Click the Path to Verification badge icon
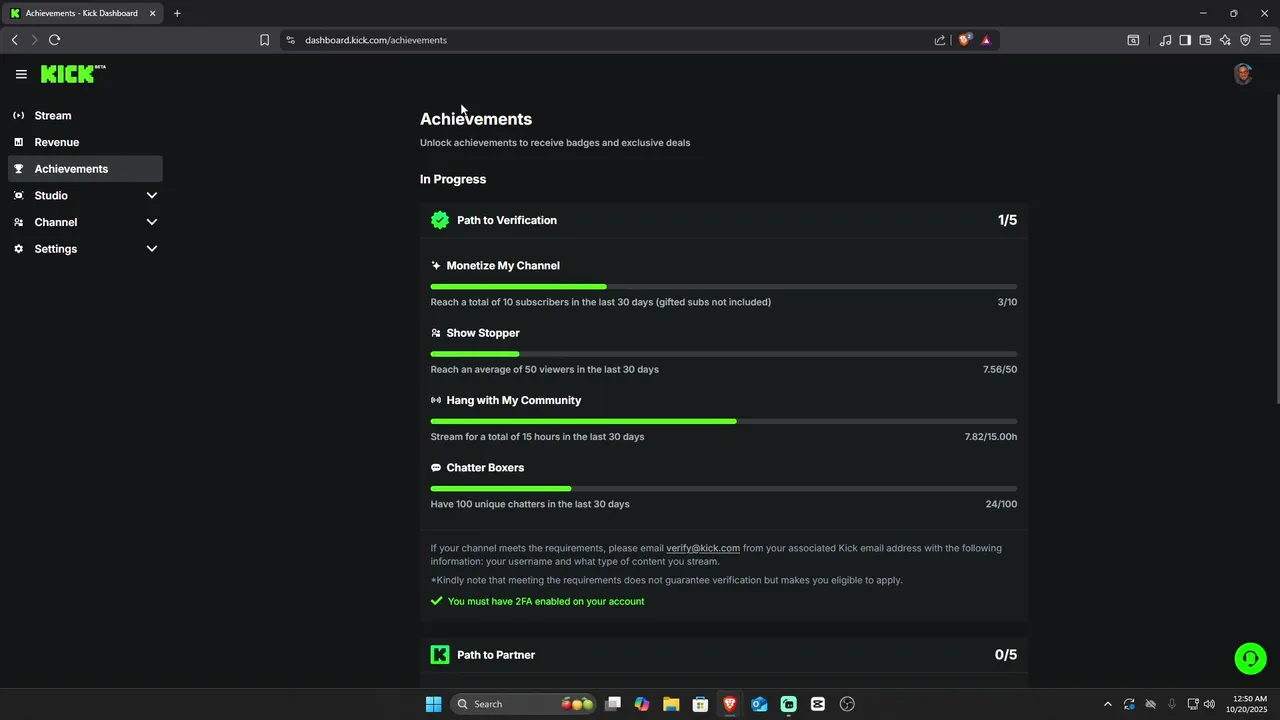The width and height of the screenshot is (1280, 720). 440,220
